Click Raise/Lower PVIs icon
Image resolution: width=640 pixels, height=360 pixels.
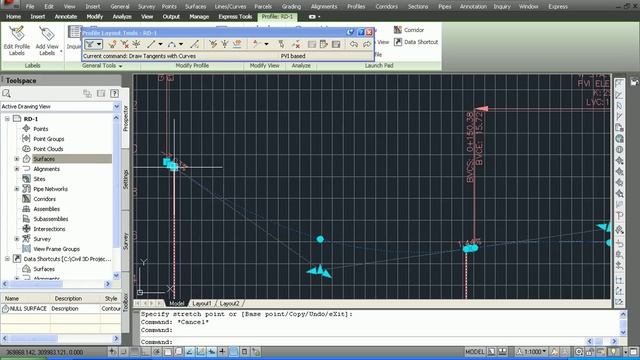tap(225, 44)
